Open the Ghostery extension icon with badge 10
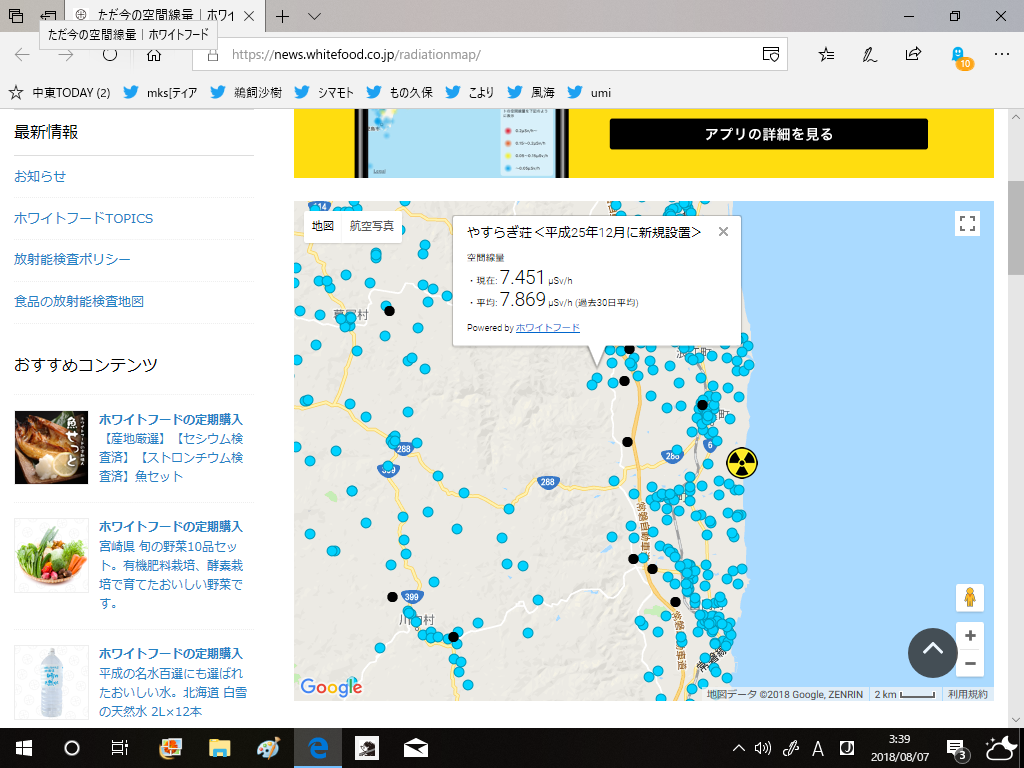The height and width of the screenshot is (768, 1024). pos(959,56)
